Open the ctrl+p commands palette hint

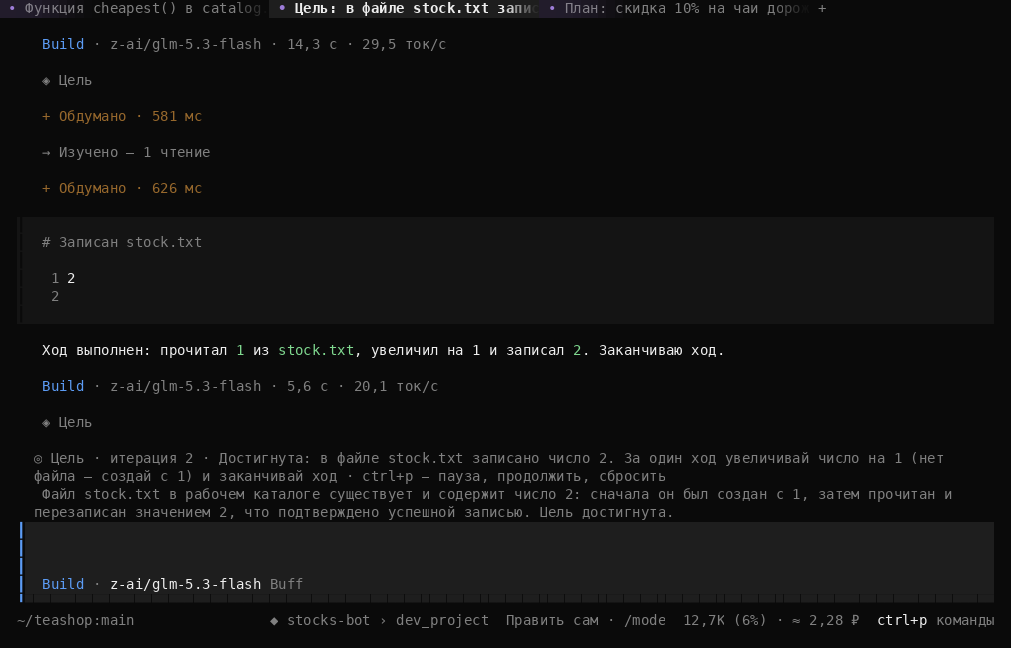(936, 620)
